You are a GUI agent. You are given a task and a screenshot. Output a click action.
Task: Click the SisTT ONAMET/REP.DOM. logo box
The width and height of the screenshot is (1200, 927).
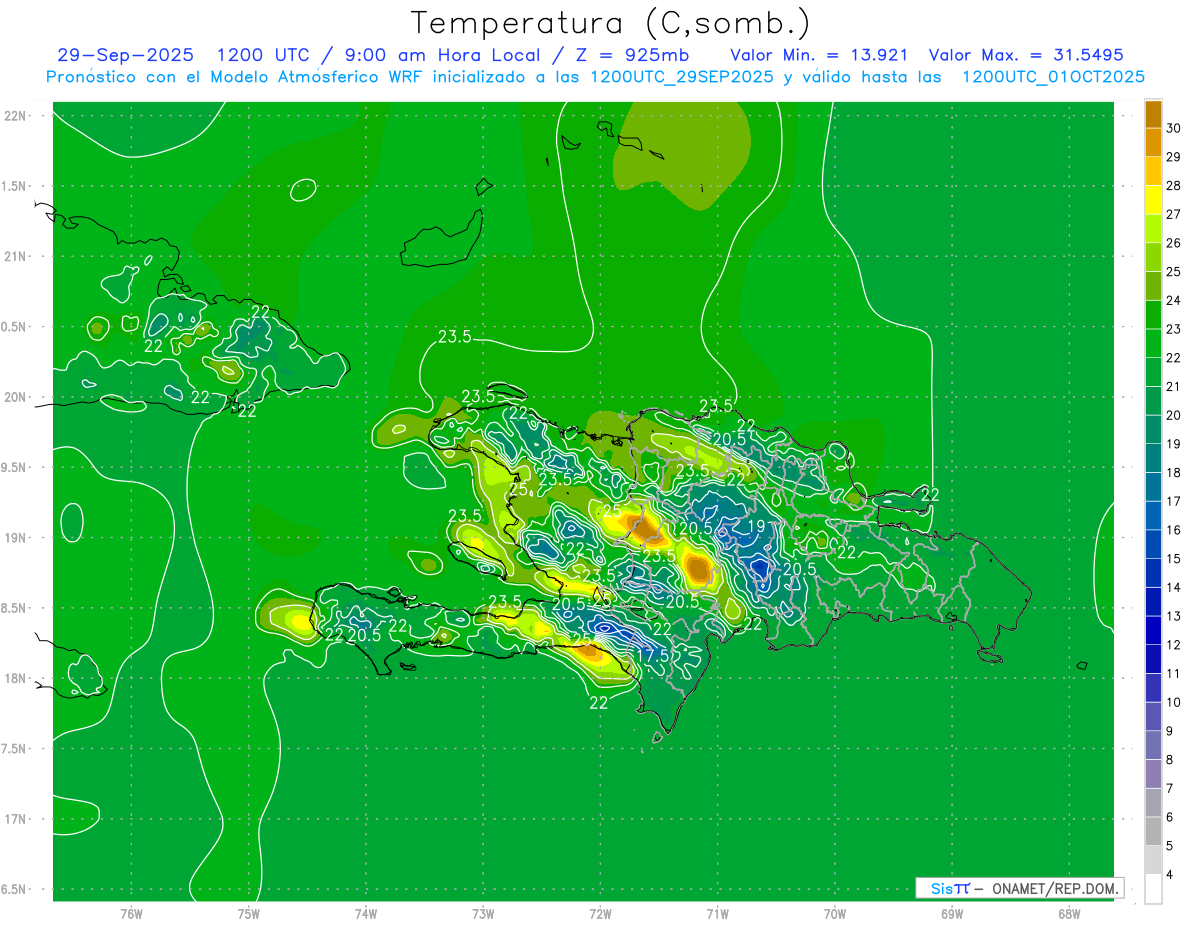pos(1019,888)
